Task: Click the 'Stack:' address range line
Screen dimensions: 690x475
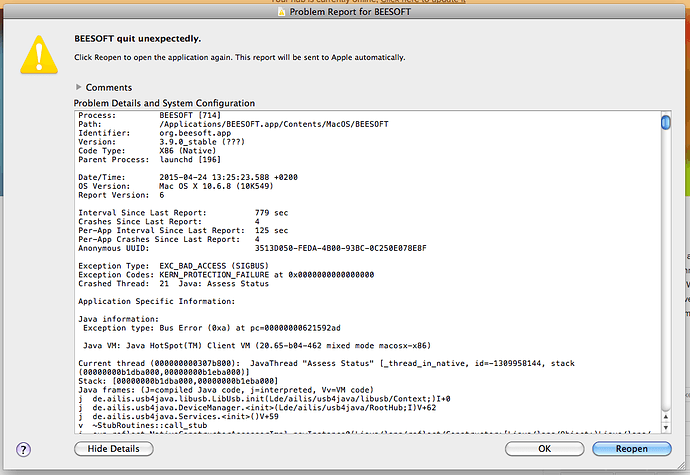Action: tap(178, 381)
